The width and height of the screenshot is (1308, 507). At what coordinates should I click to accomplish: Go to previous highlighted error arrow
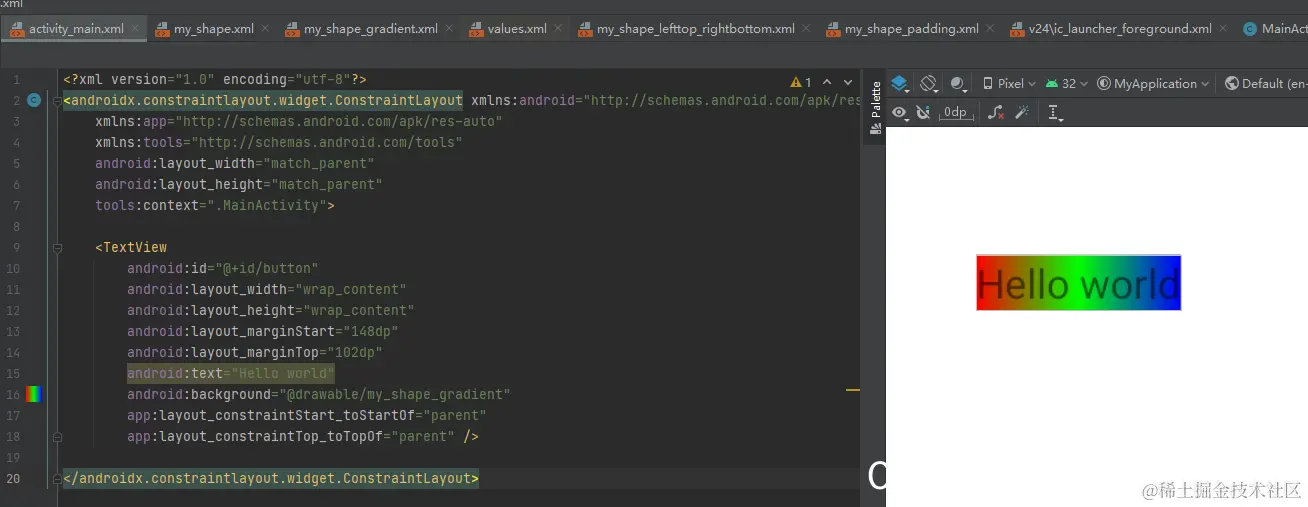click(827, 82)
